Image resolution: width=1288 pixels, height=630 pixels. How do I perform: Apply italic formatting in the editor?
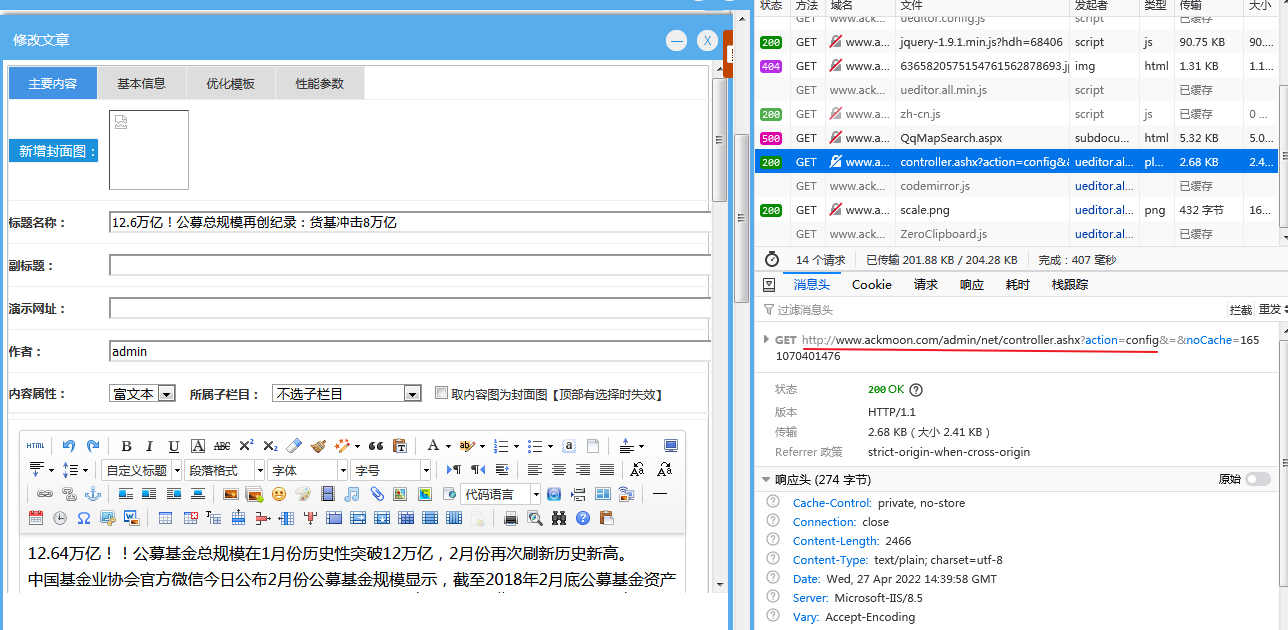tap(150, 446)
